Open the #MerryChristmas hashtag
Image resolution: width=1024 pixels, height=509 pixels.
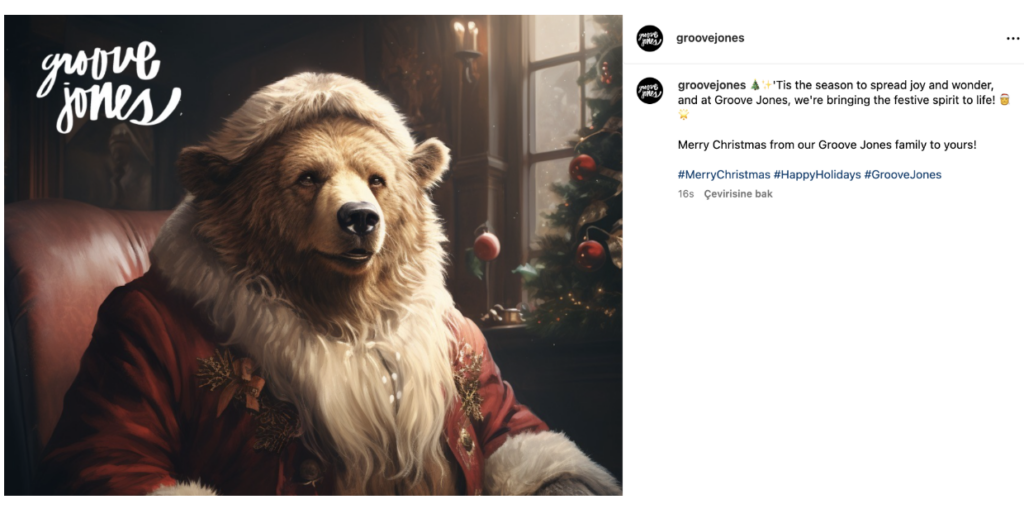724,174
